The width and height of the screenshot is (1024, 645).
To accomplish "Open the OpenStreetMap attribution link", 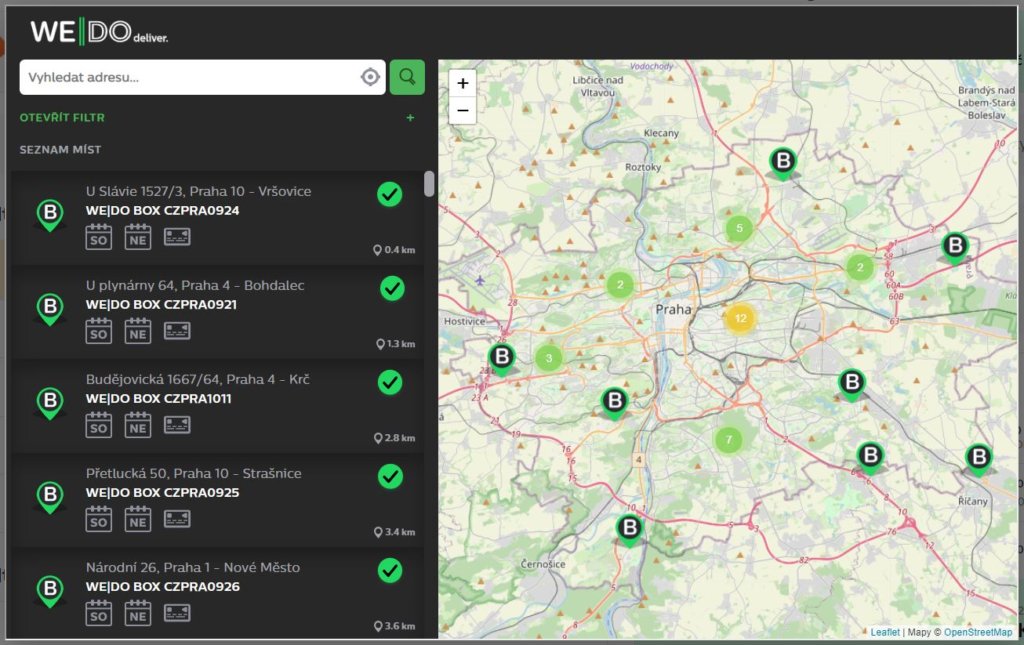I will pos(978,632).
